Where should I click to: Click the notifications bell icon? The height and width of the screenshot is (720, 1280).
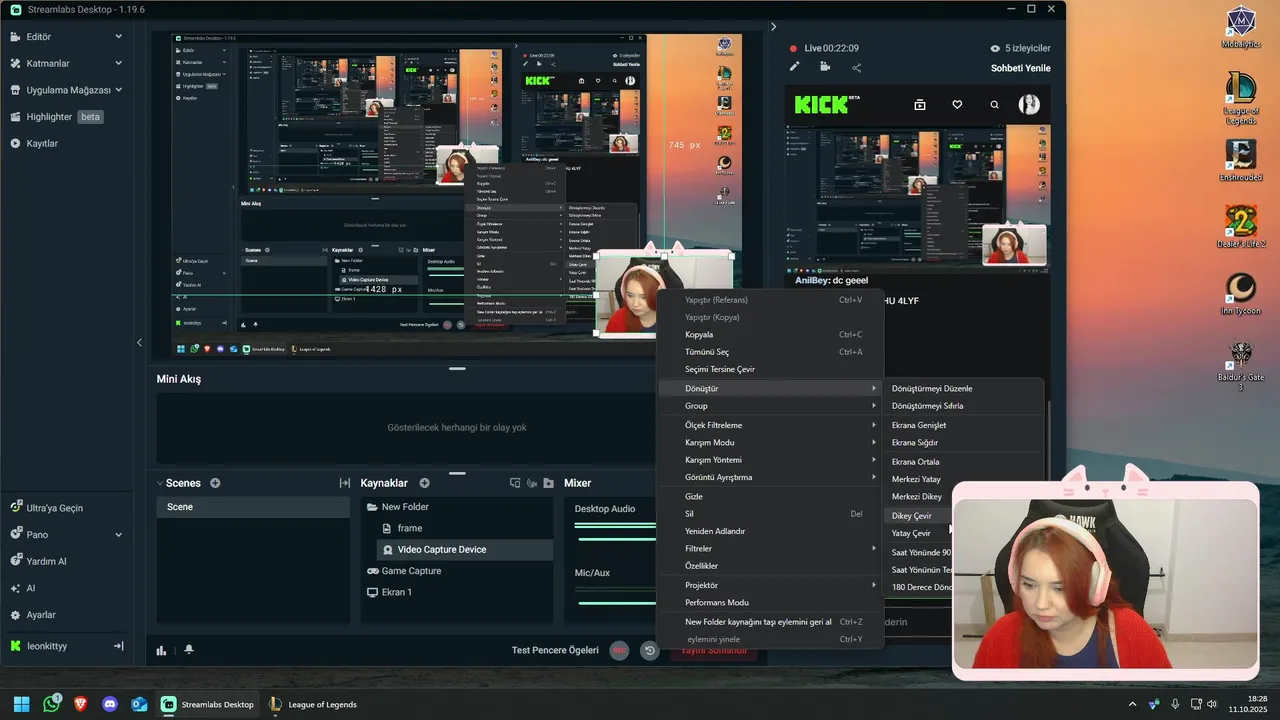point(189,650)
